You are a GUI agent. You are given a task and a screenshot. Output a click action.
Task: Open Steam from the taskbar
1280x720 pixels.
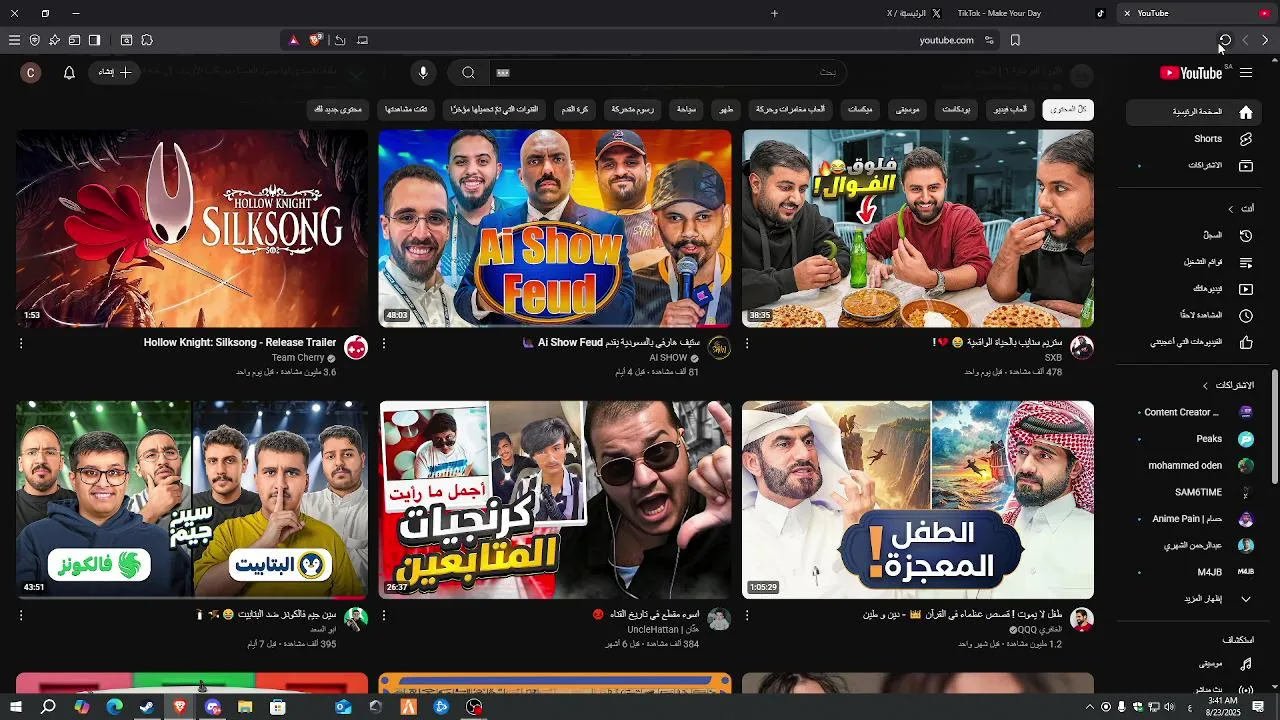tap(147, 707)
